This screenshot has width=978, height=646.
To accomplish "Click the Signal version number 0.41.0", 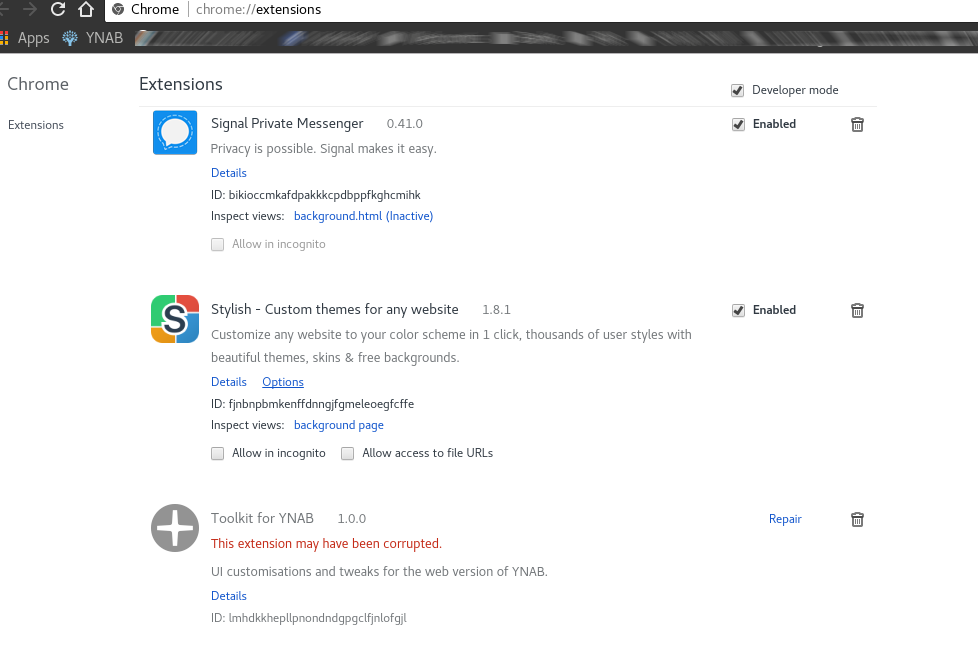I will pos(405,123).
